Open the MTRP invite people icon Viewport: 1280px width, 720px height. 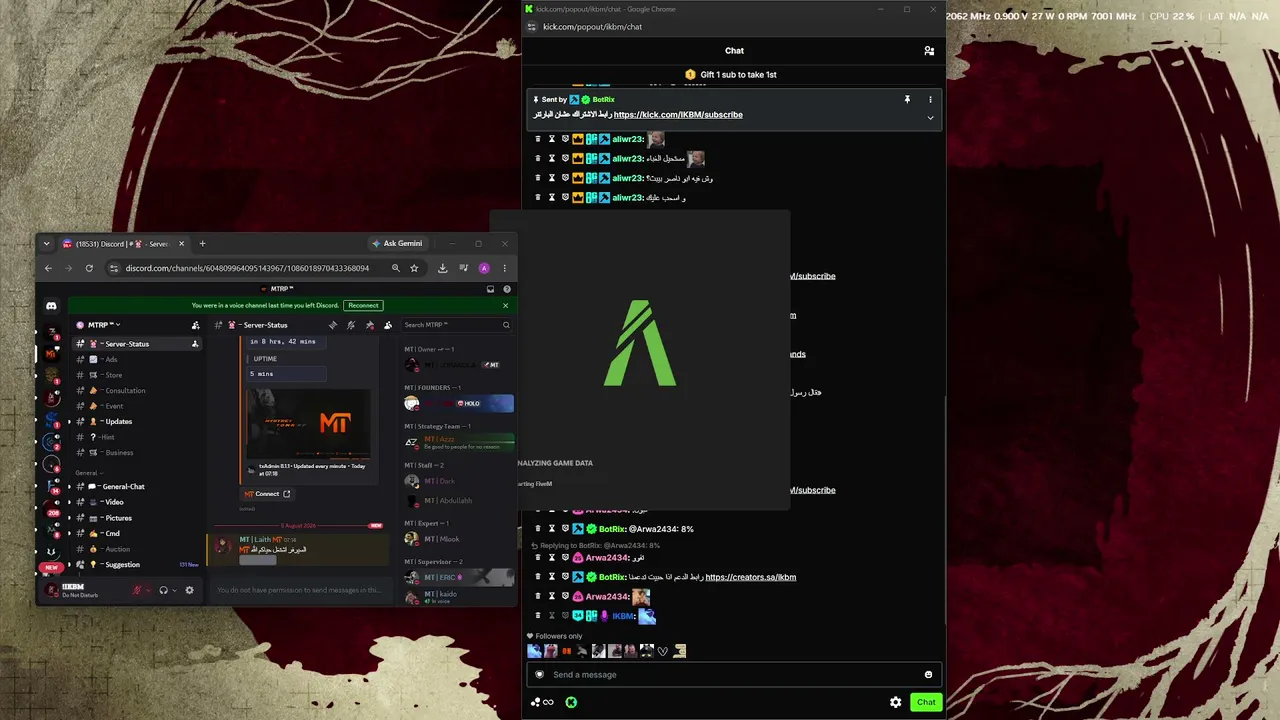195,325
